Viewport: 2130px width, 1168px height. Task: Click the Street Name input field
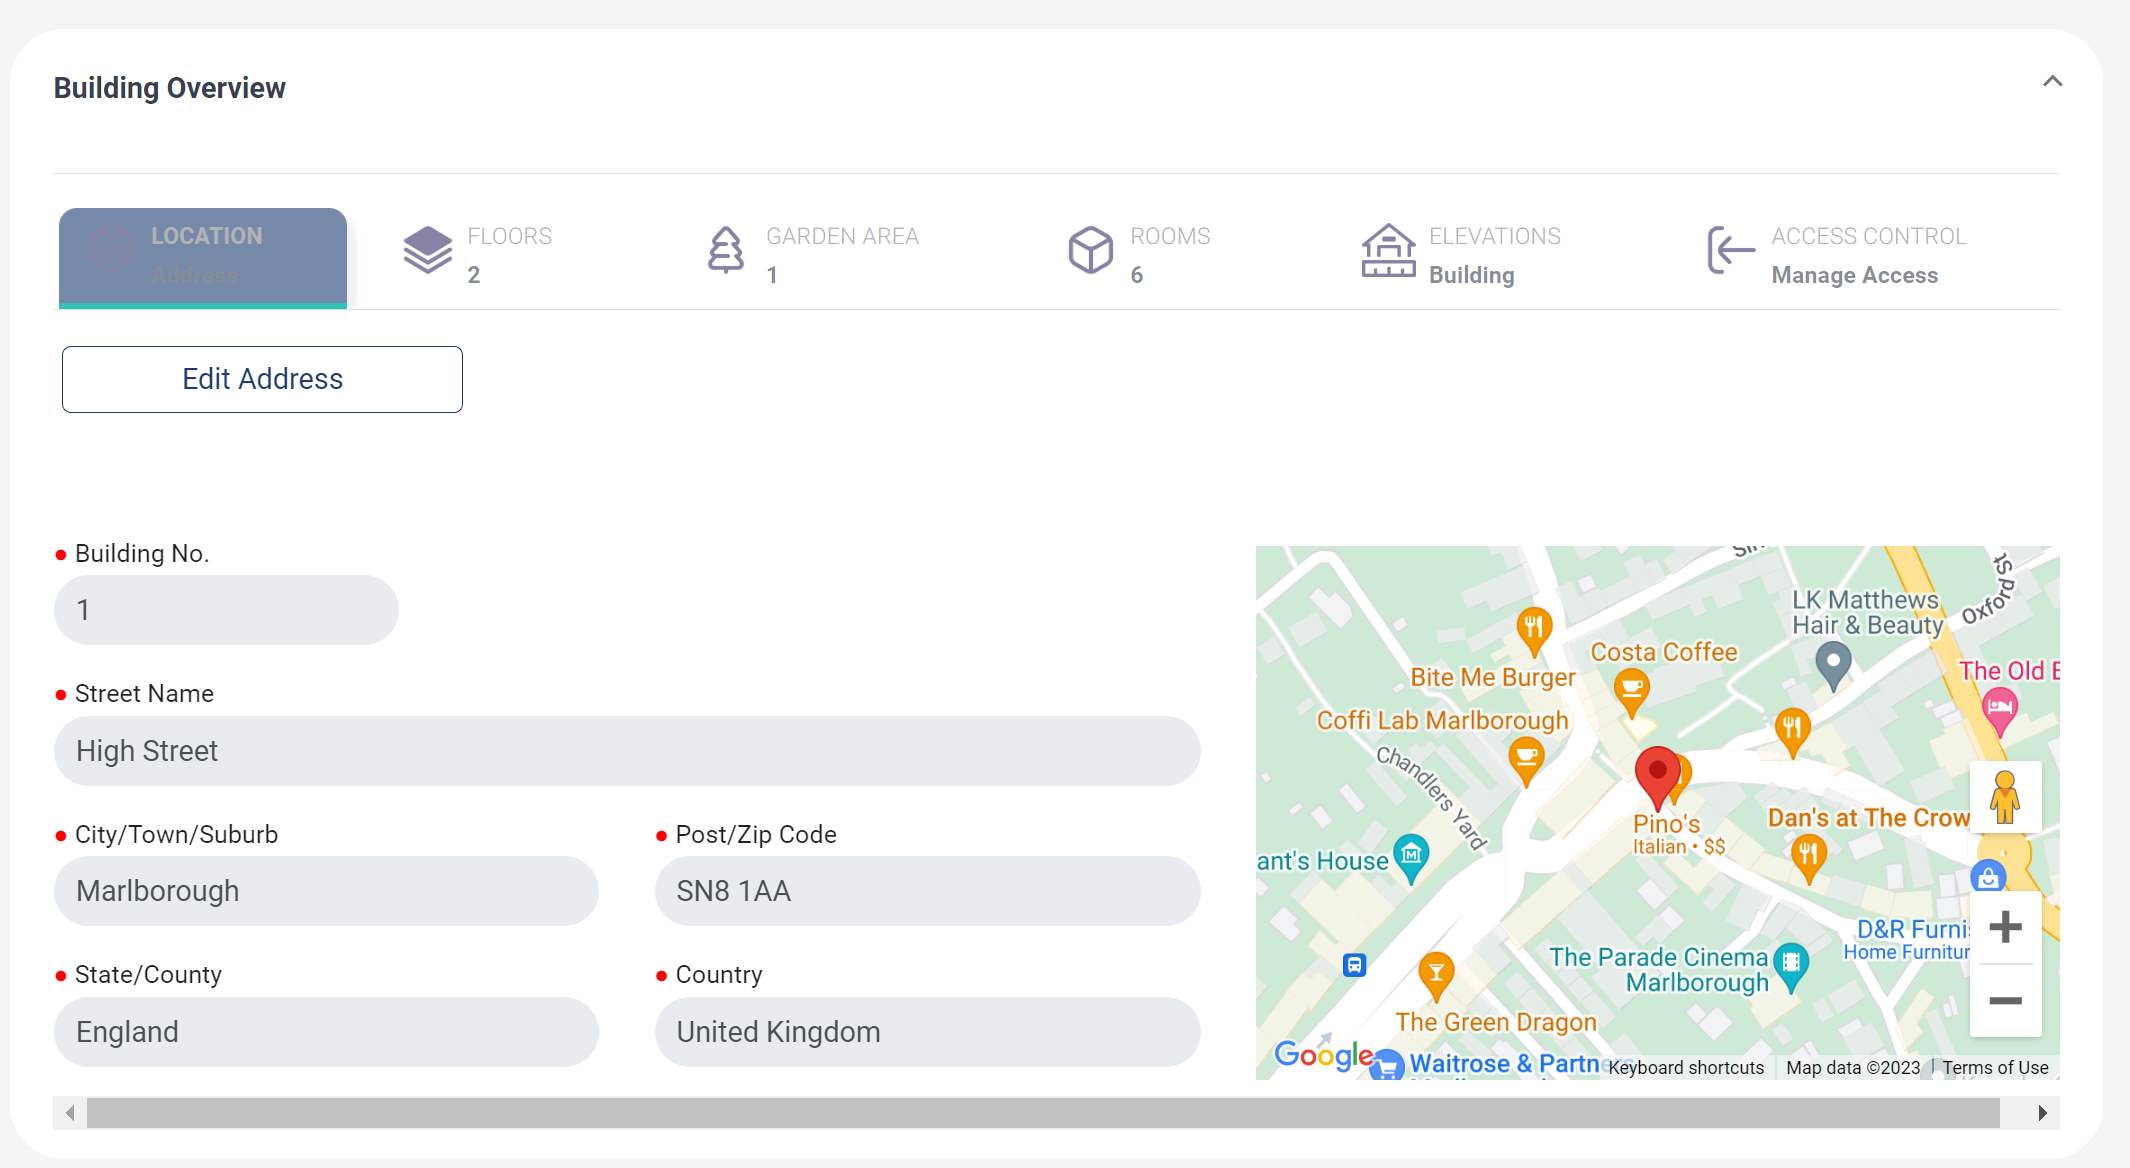pyautogui.click(x=627, y=751)
